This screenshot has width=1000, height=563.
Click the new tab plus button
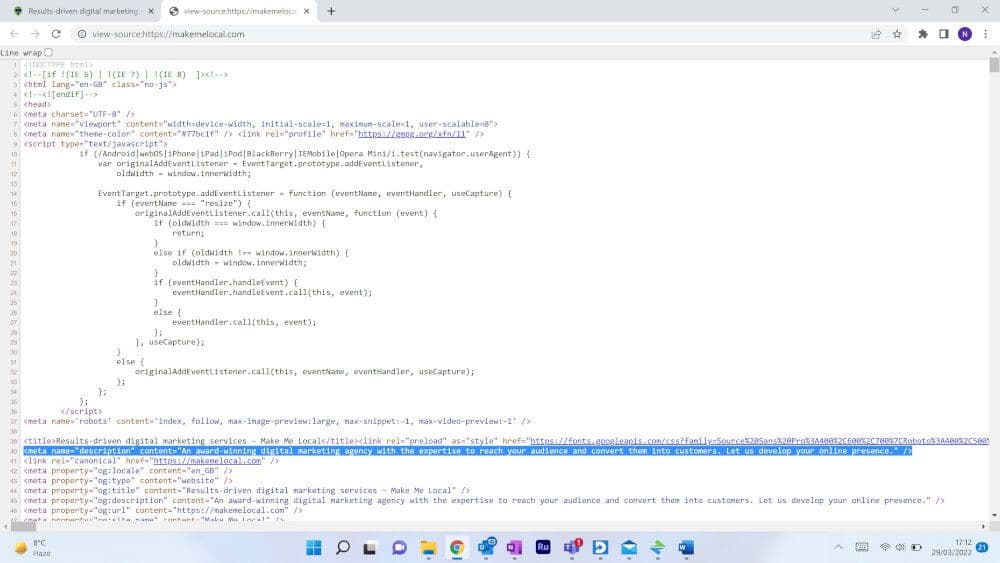[331, 11]
